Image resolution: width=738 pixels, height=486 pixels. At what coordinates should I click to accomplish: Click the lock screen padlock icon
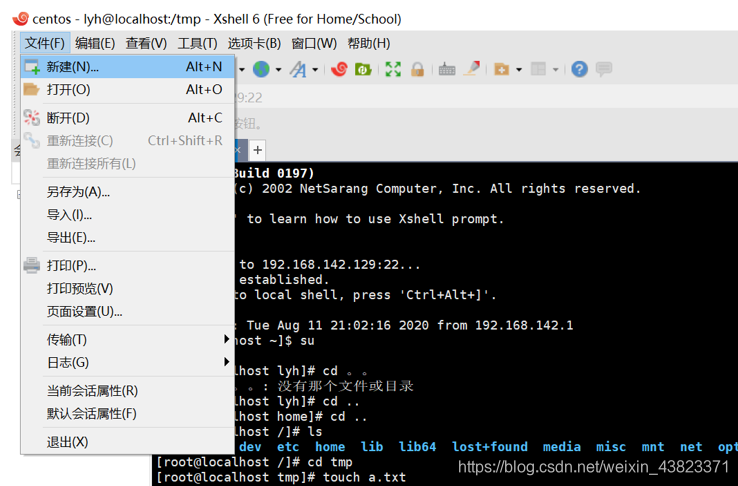pyautogui.click(x=417, y=69)
